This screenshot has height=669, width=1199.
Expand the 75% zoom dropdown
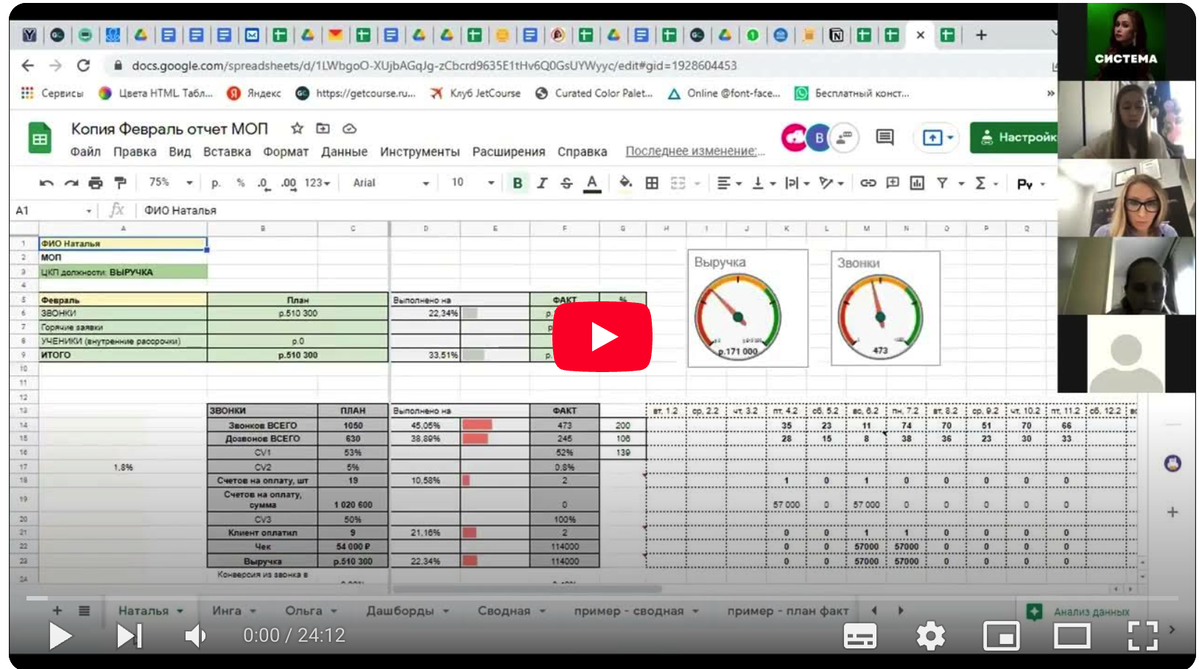tap(171, 183)
